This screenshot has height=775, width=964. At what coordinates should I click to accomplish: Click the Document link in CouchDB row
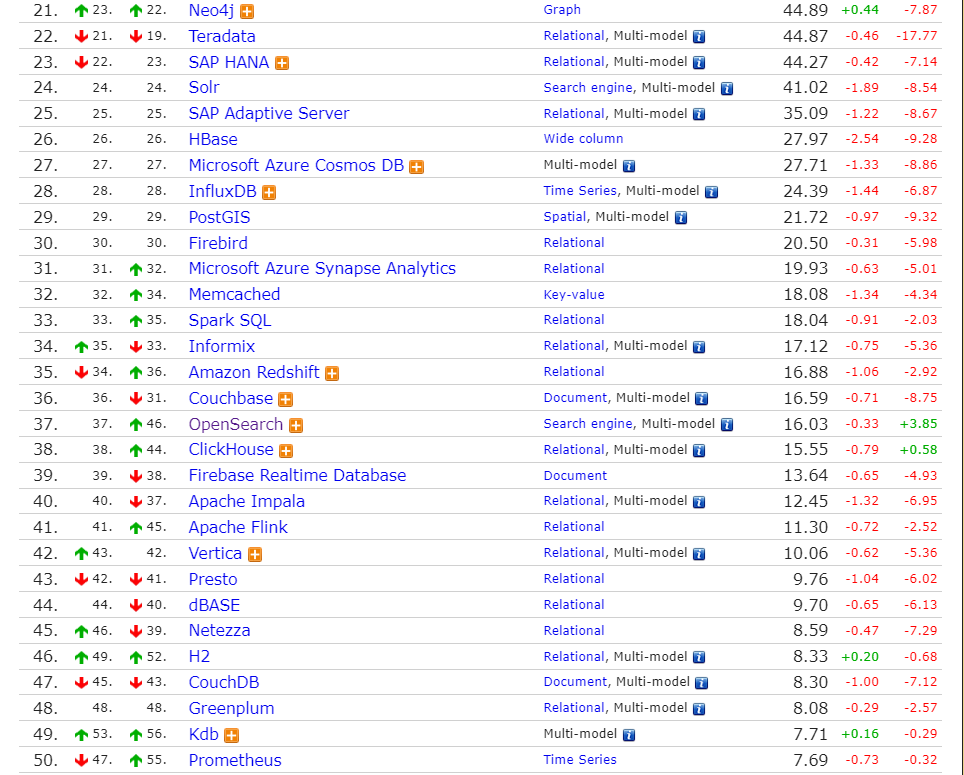575,682
